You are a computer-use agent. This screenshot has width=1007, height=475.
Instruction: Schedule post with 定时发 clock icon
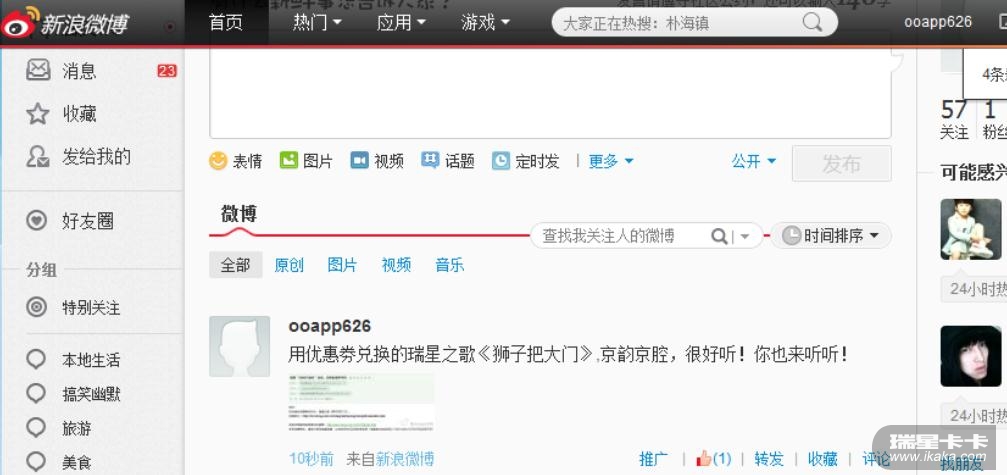point(501,160)
